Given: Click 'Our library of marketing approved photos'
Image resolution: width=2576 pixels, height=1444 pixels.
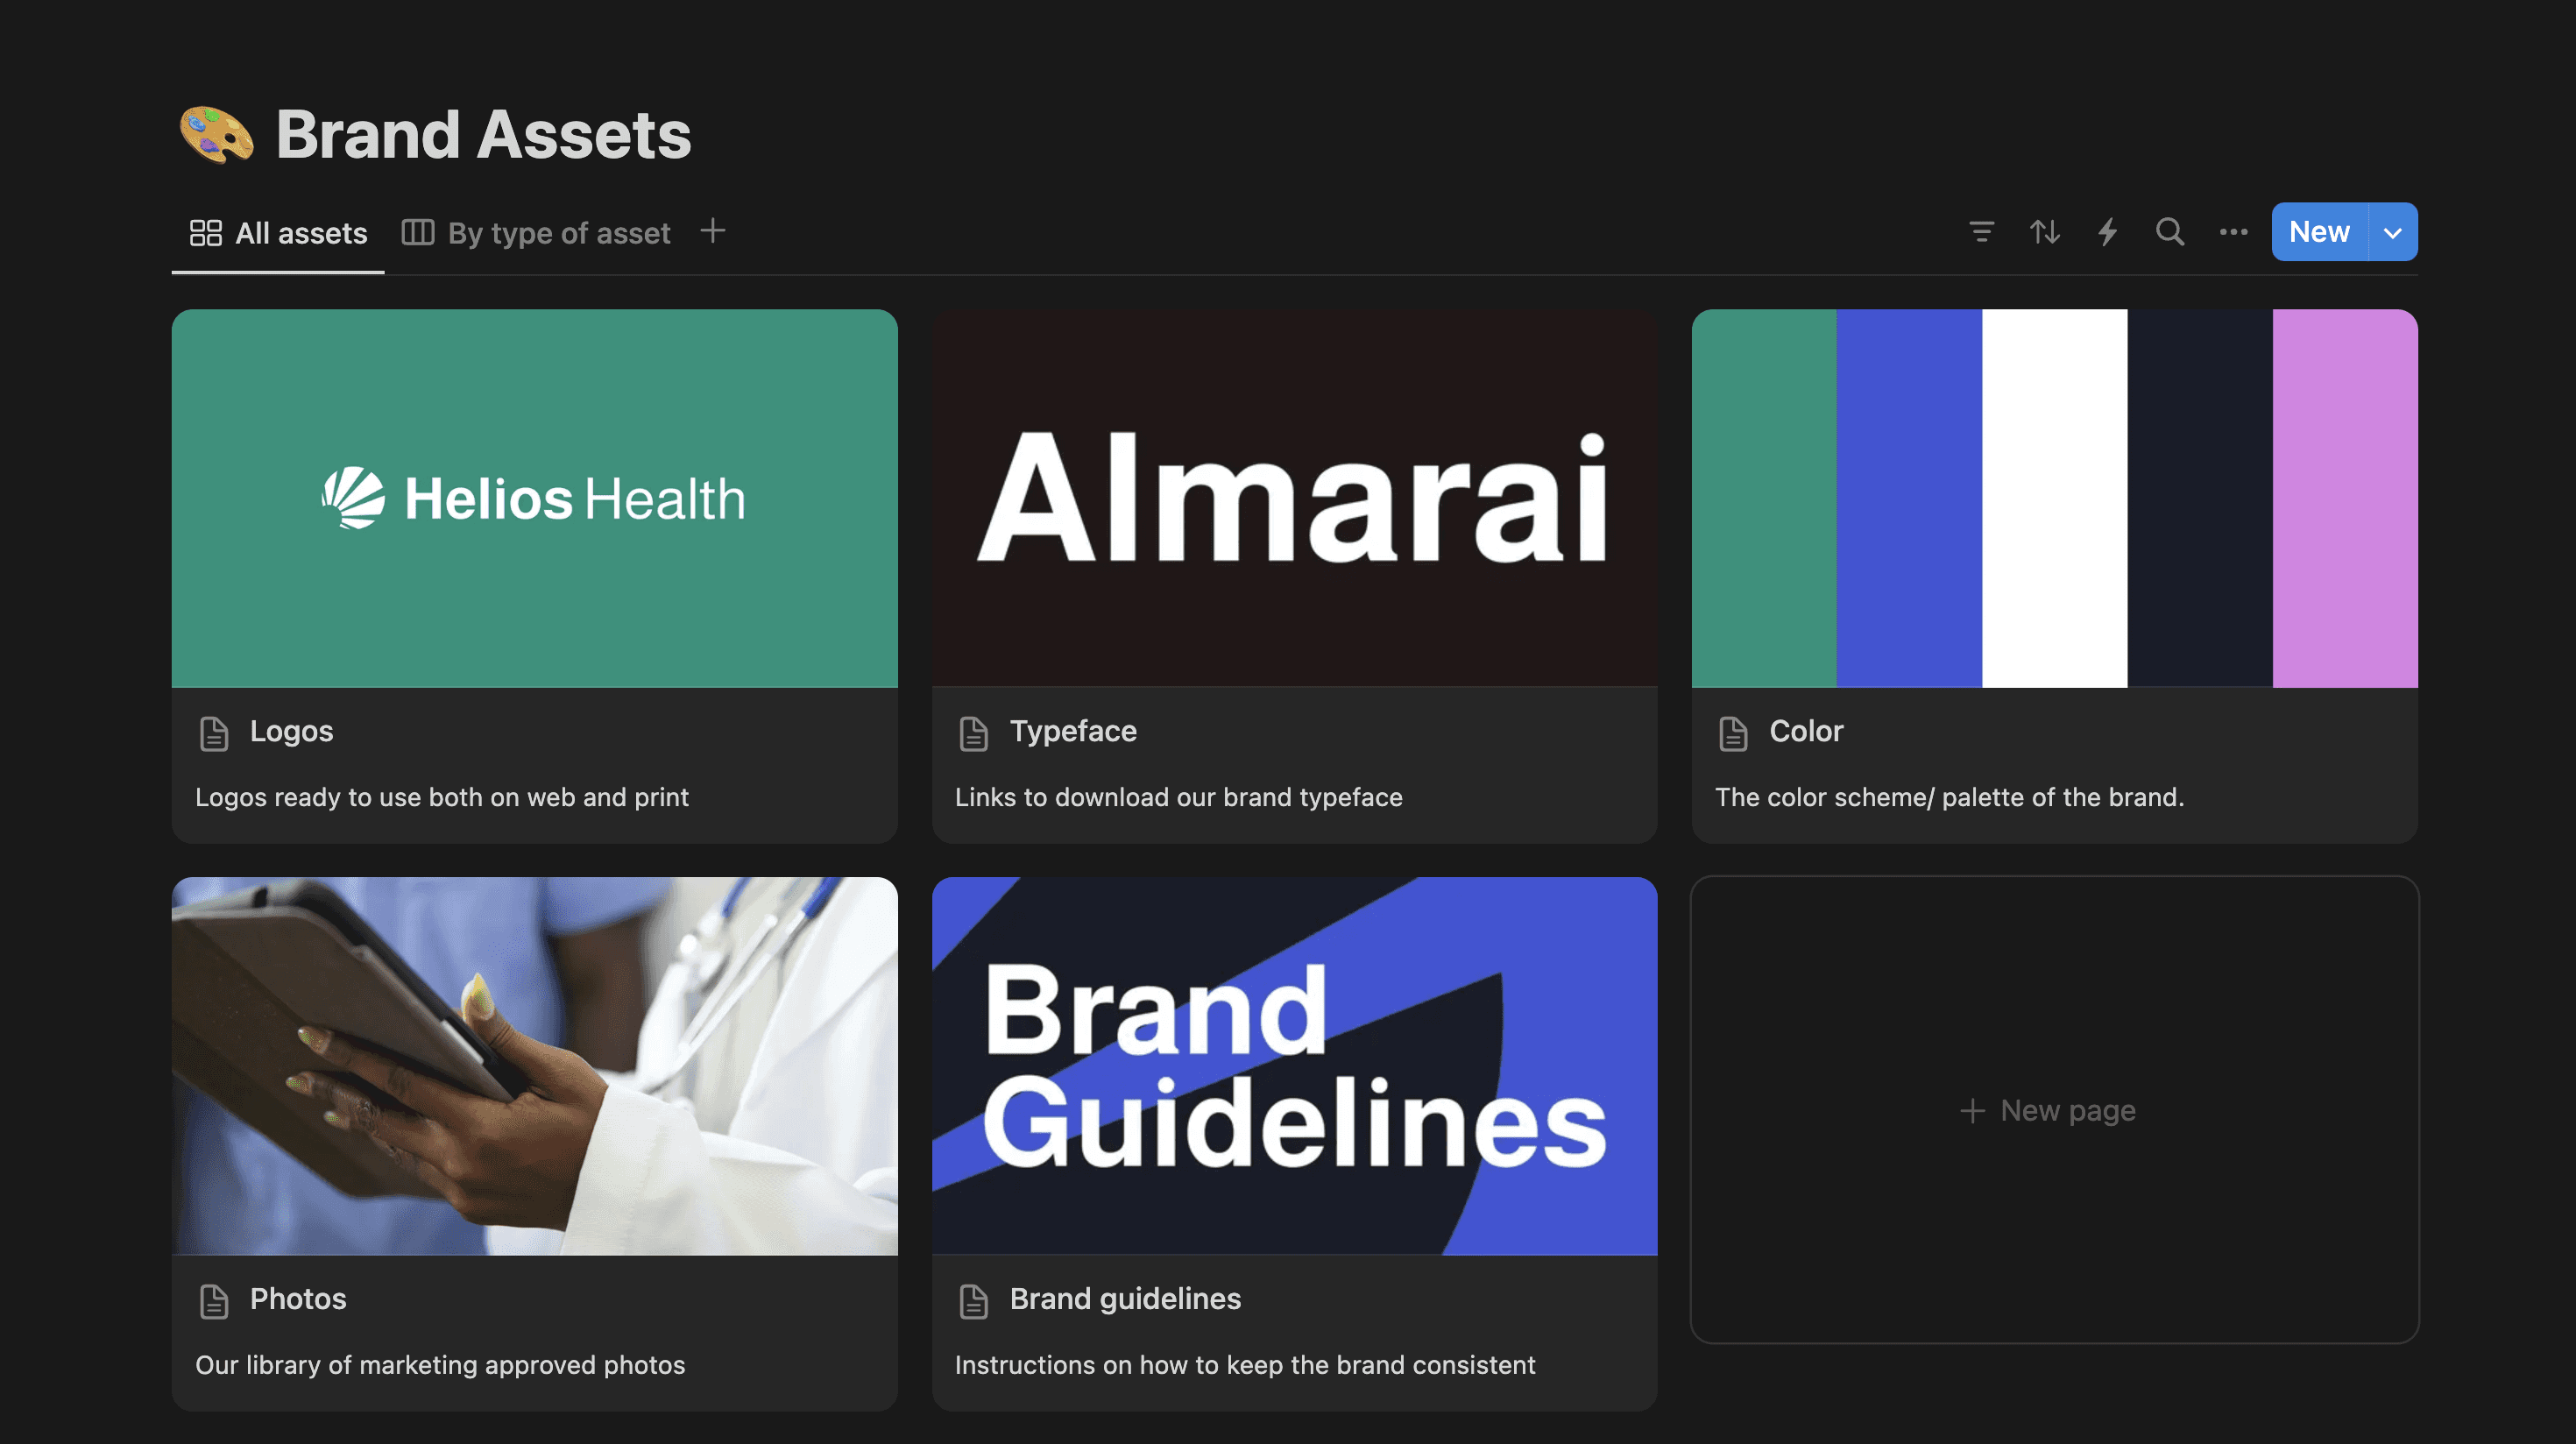Looking at the screenshot, I should 440,1365.
